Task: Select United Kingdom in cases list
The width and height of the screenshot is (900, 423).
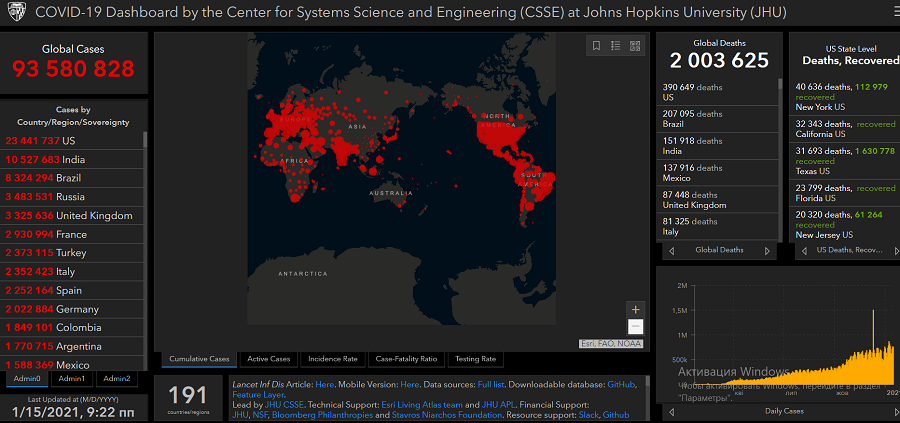Action: pyautogui.click(x=72, y=216)
